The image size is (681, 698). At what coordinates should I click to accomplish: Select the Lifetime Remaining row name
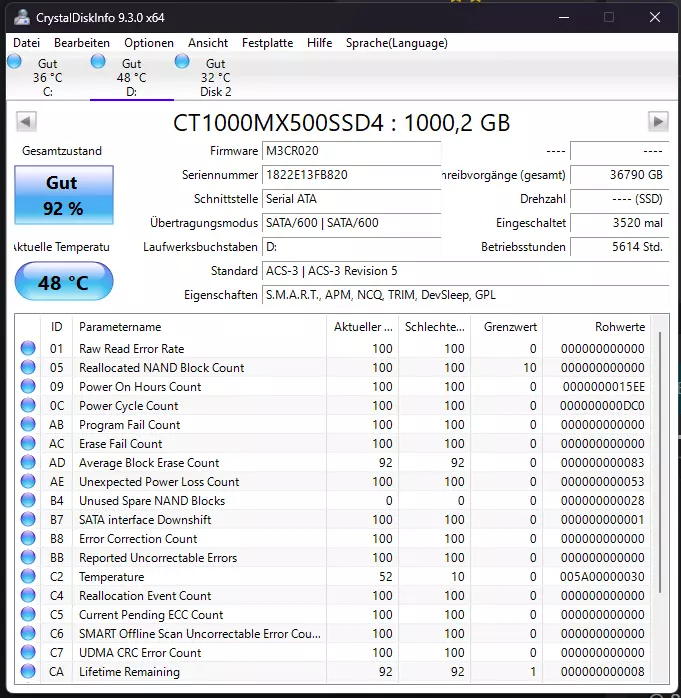pyautogui.click(x=129, y=671)
